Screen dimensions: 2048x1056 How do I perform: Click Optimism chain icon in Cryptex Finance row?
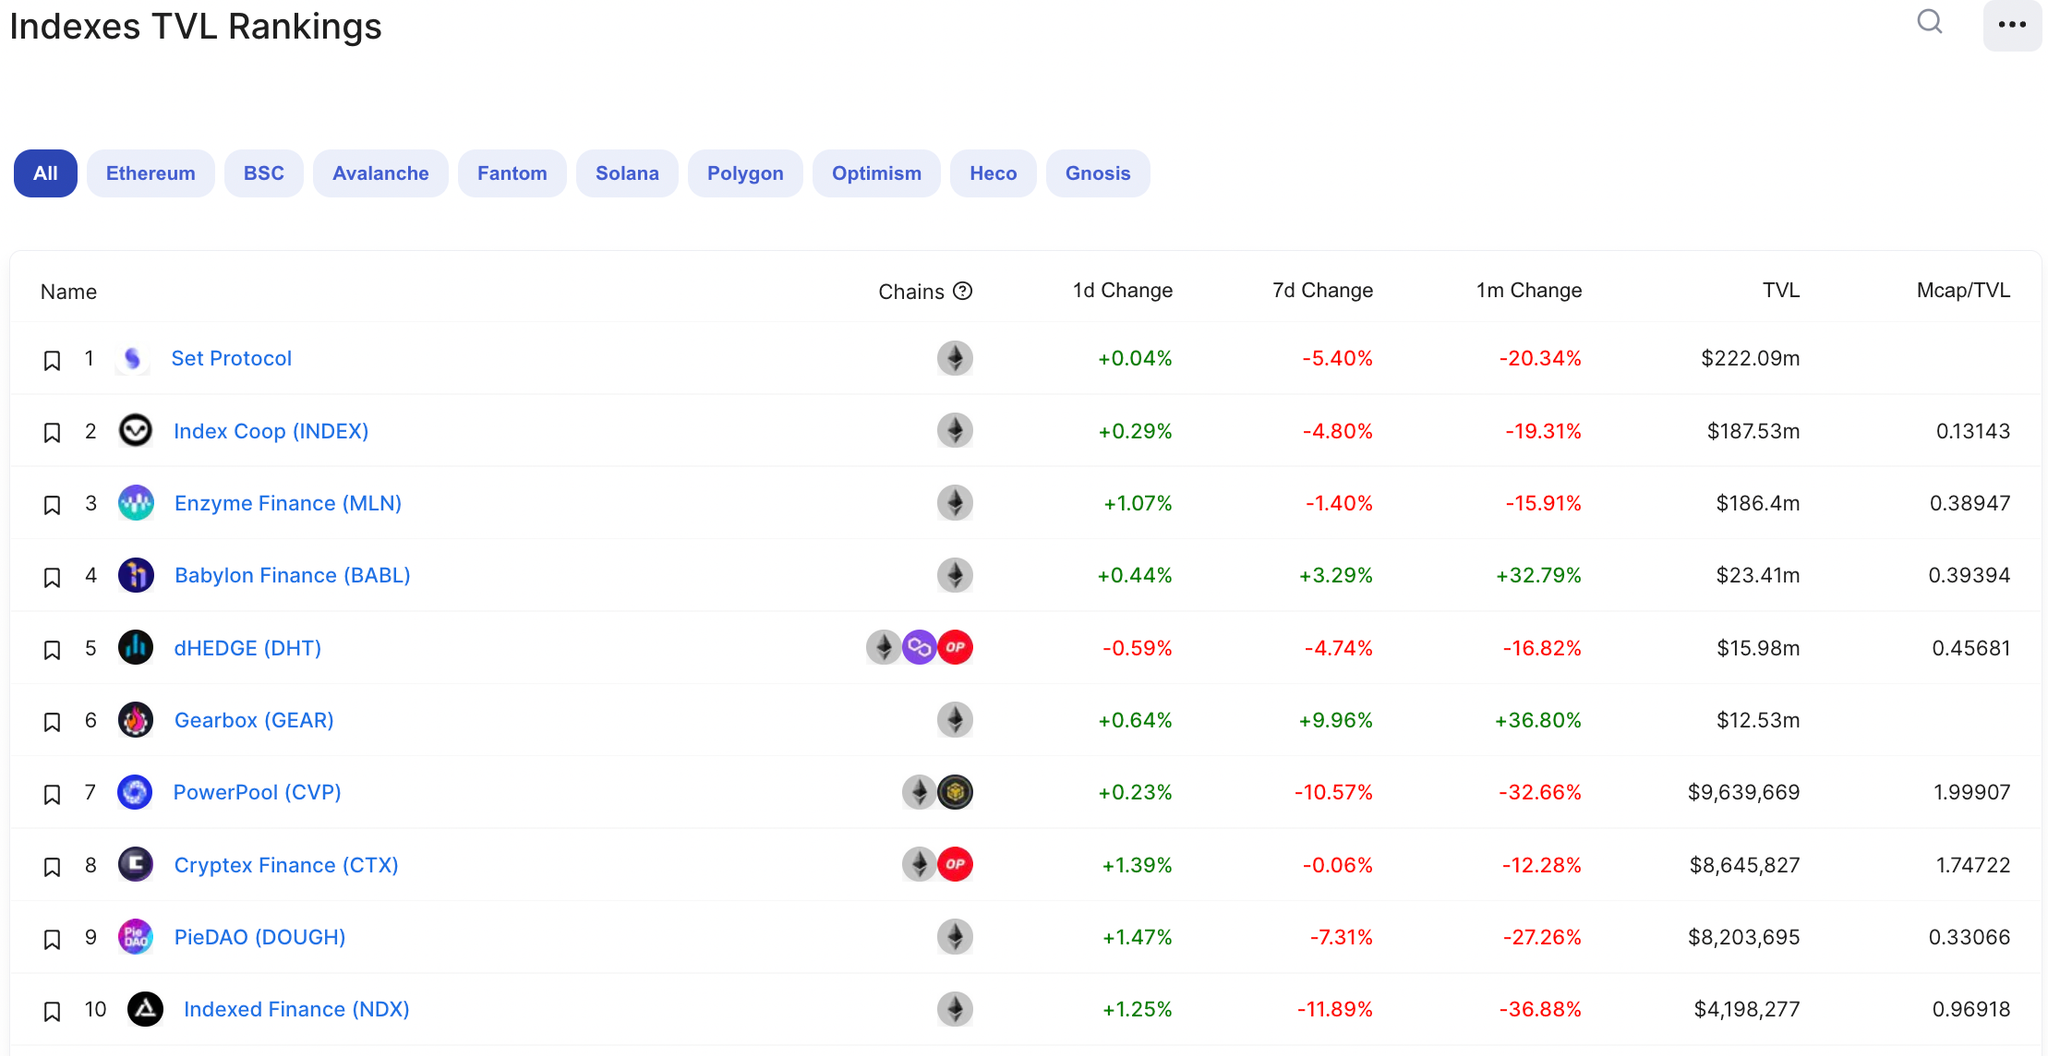tap(955, 864)
